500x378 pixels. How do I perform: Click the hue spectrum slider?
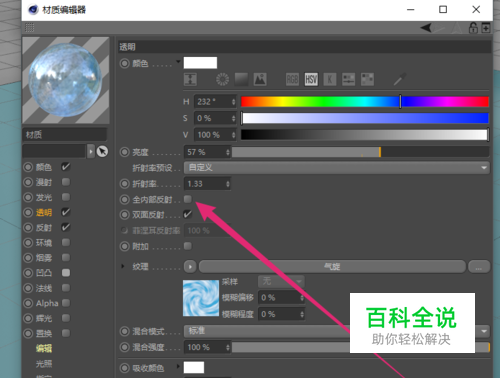pos(365,102)
